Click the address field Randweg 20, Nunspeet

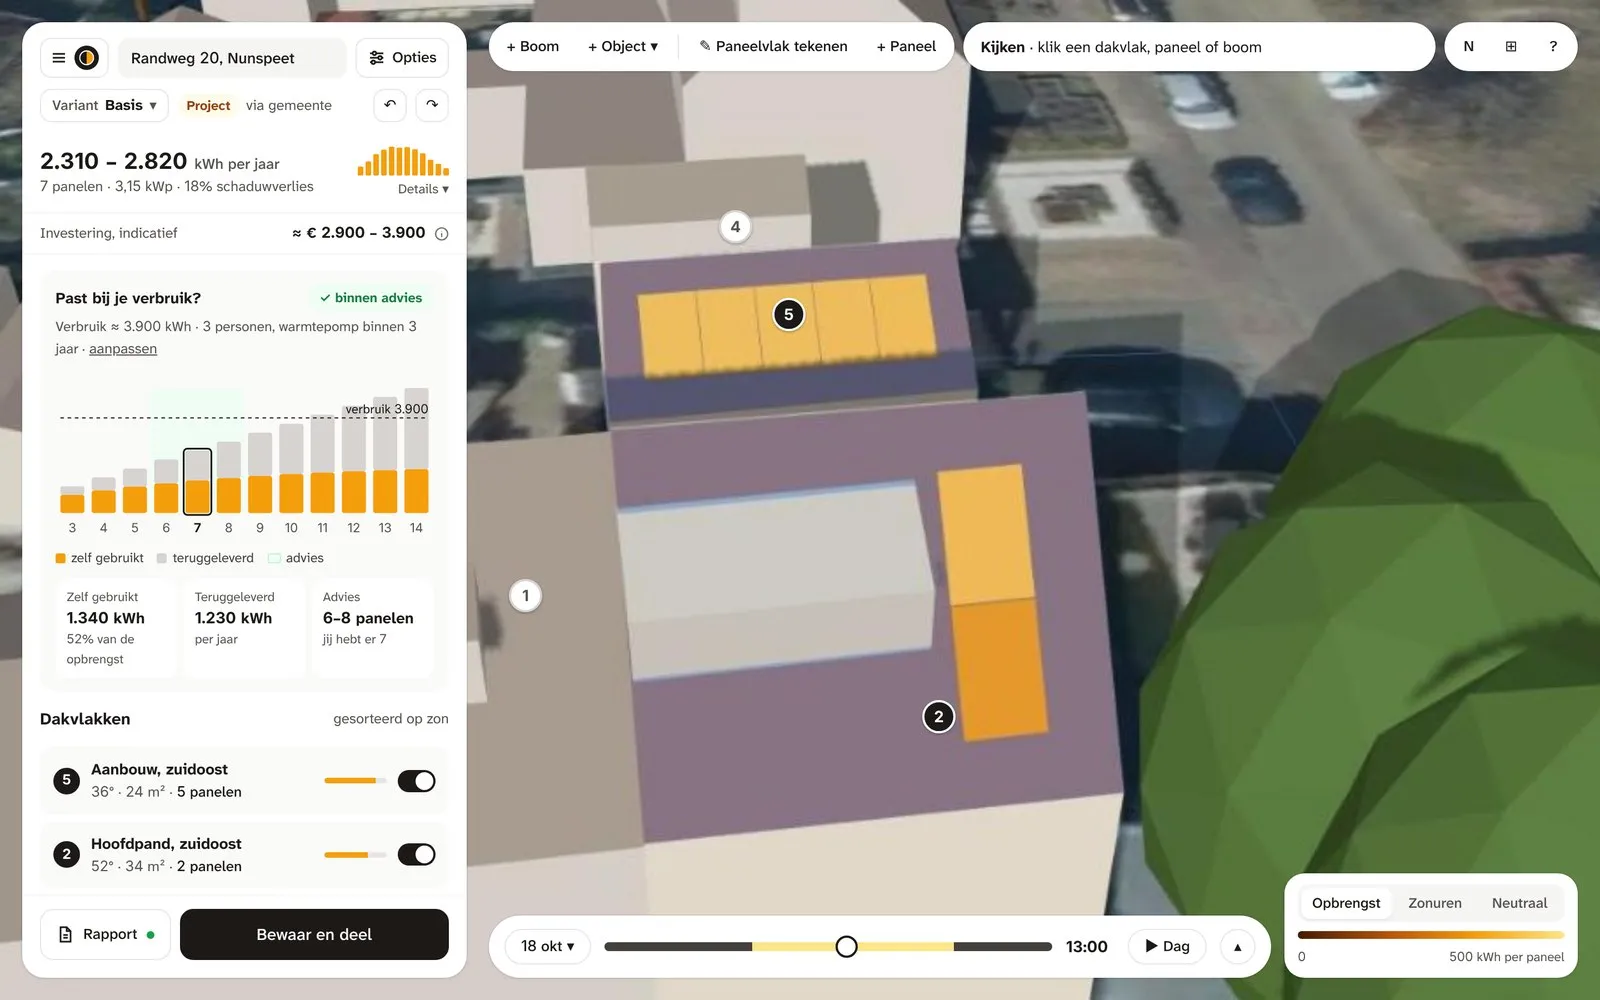(x=232, y=58)
